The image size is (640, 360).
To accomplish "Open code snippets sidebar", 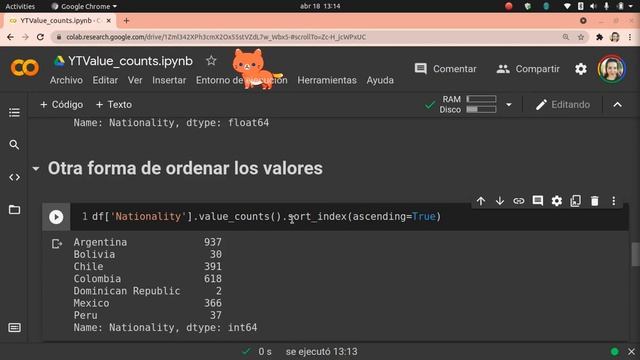I will point(14,177).
